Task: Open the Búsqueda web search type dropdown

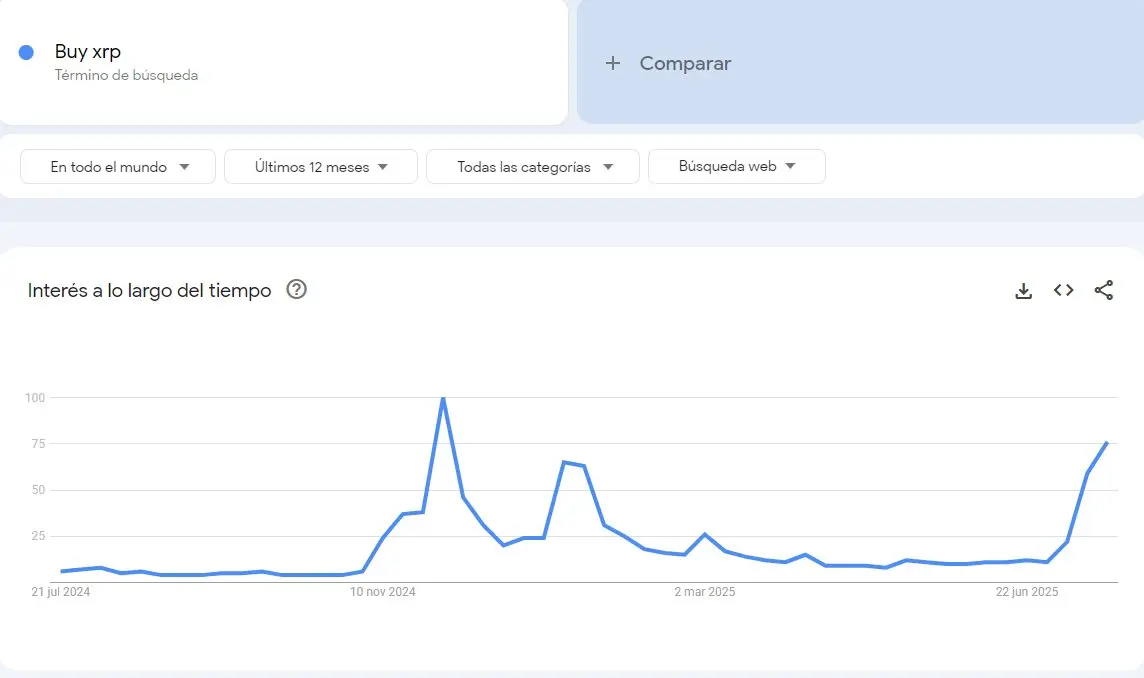Action: click(x=737, y=166)
